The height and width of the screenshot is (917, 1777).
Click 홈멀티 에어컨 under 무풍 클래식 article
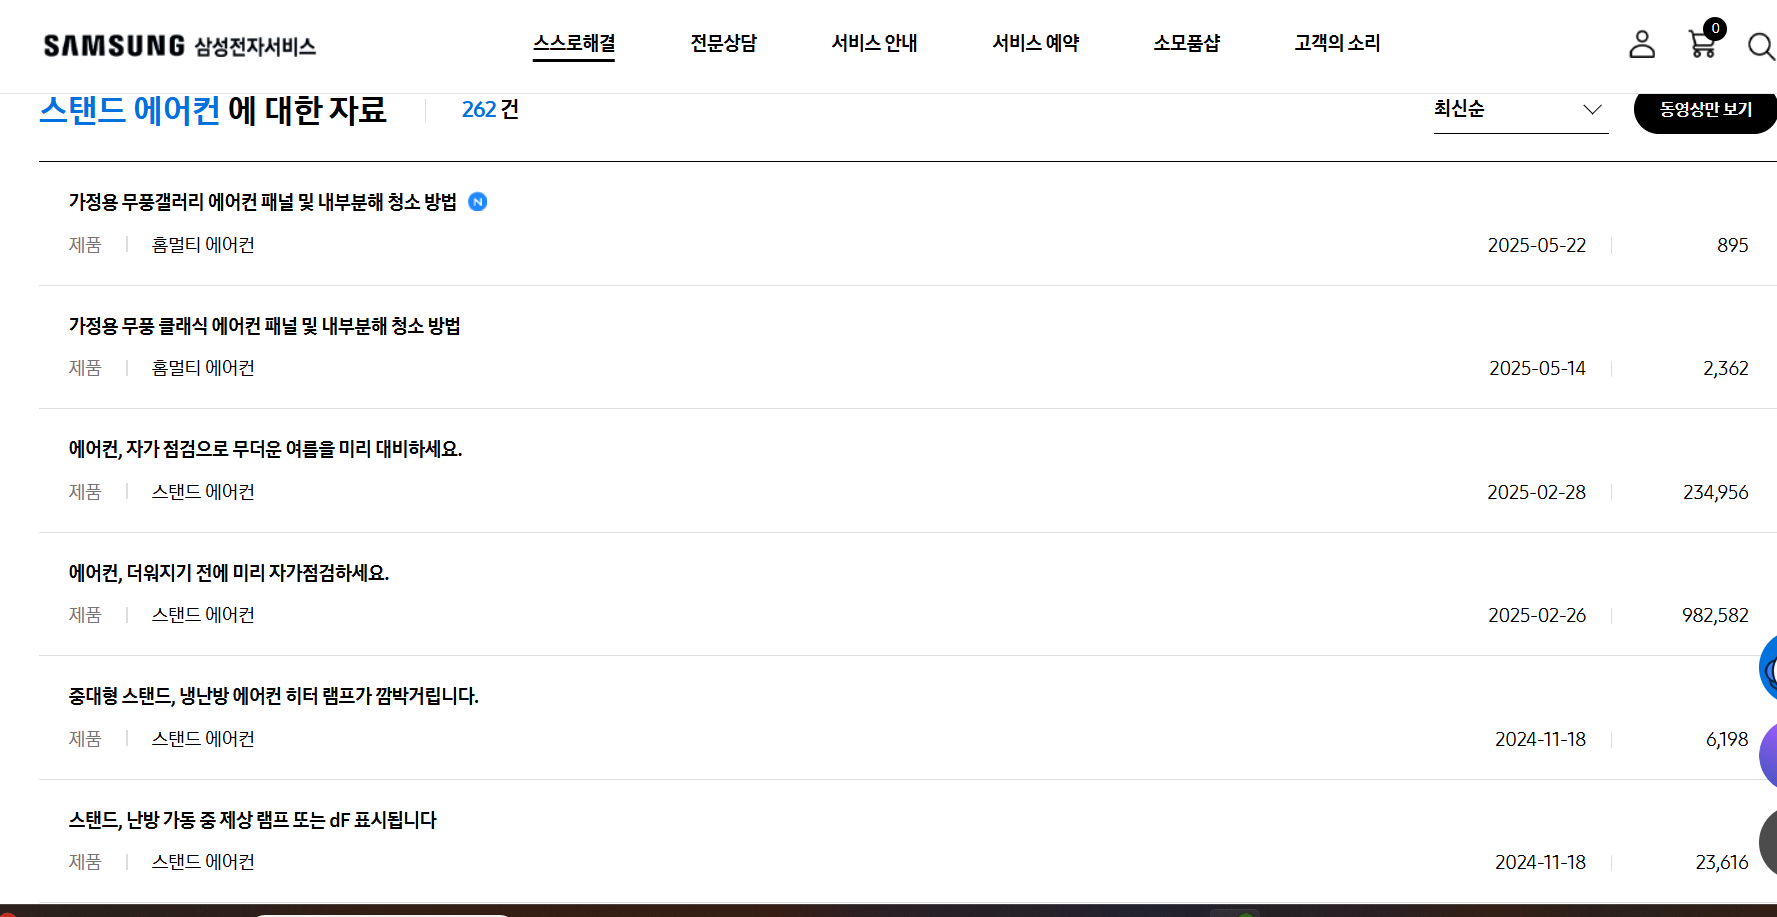203,368
